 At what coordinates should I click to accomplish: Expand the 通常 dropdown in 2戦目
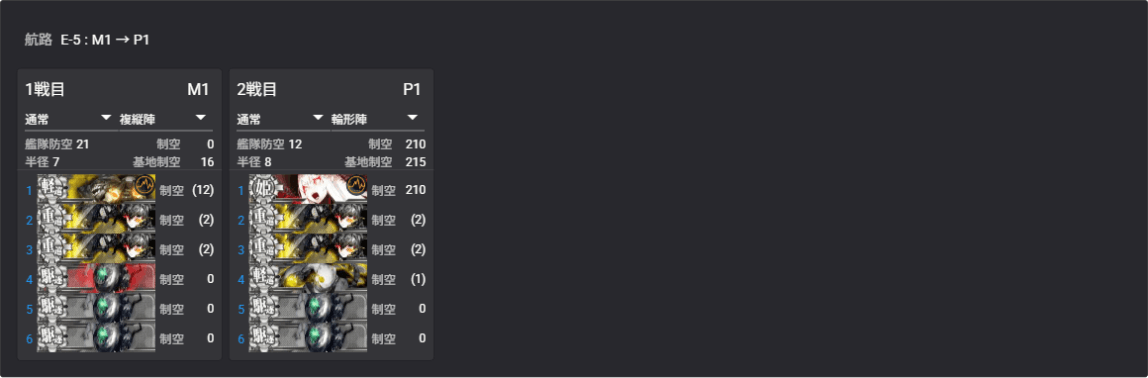[280, 119]
